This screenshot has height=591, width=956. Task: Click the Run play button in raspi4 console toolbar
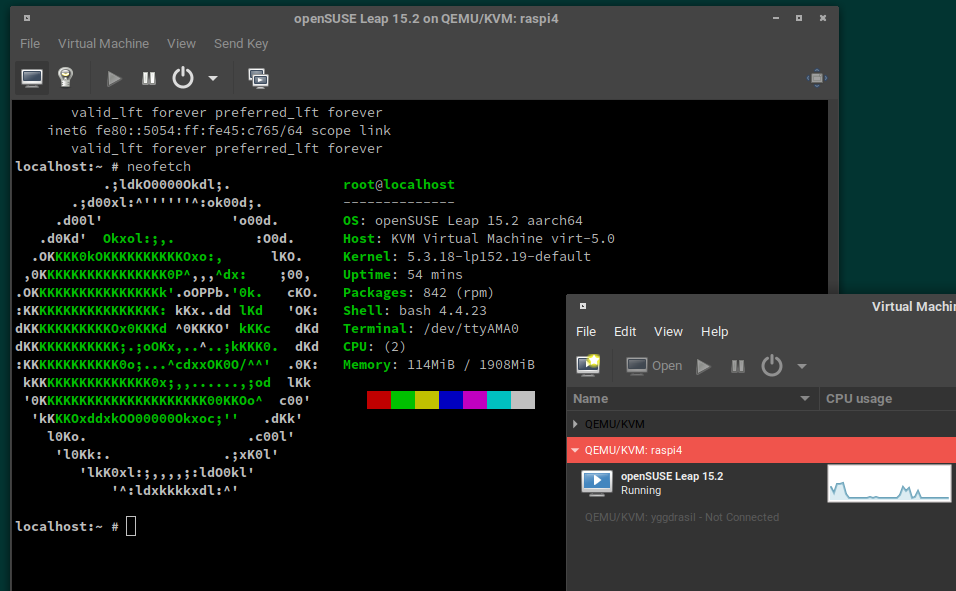point(114,78)
